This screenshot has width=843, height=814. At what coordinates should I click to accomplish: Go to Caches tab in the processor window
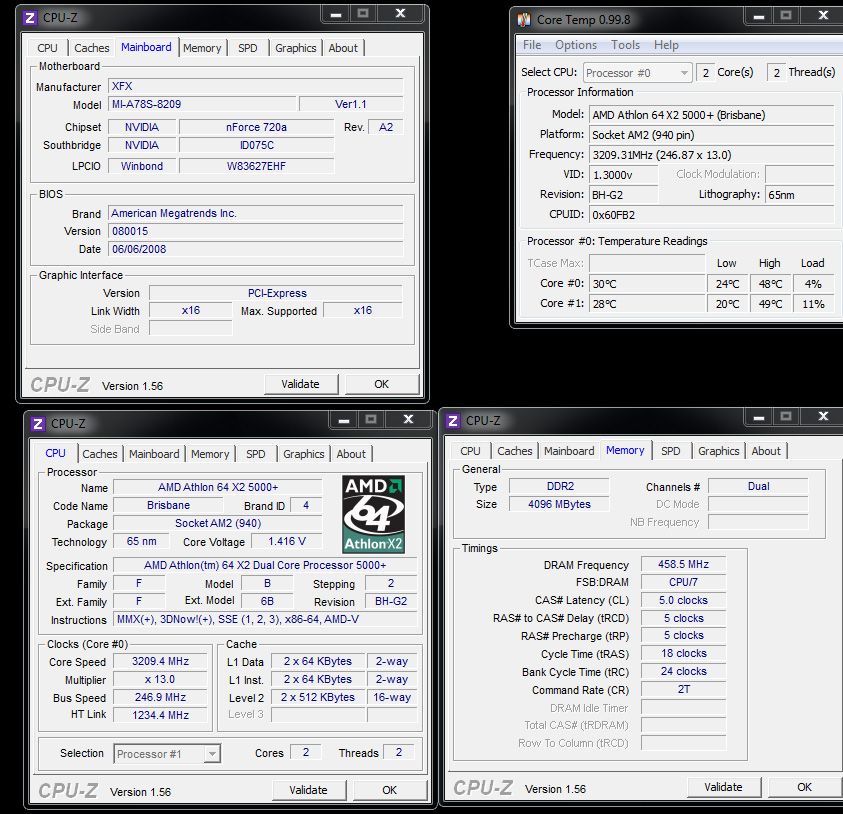(x=100, y=454)
